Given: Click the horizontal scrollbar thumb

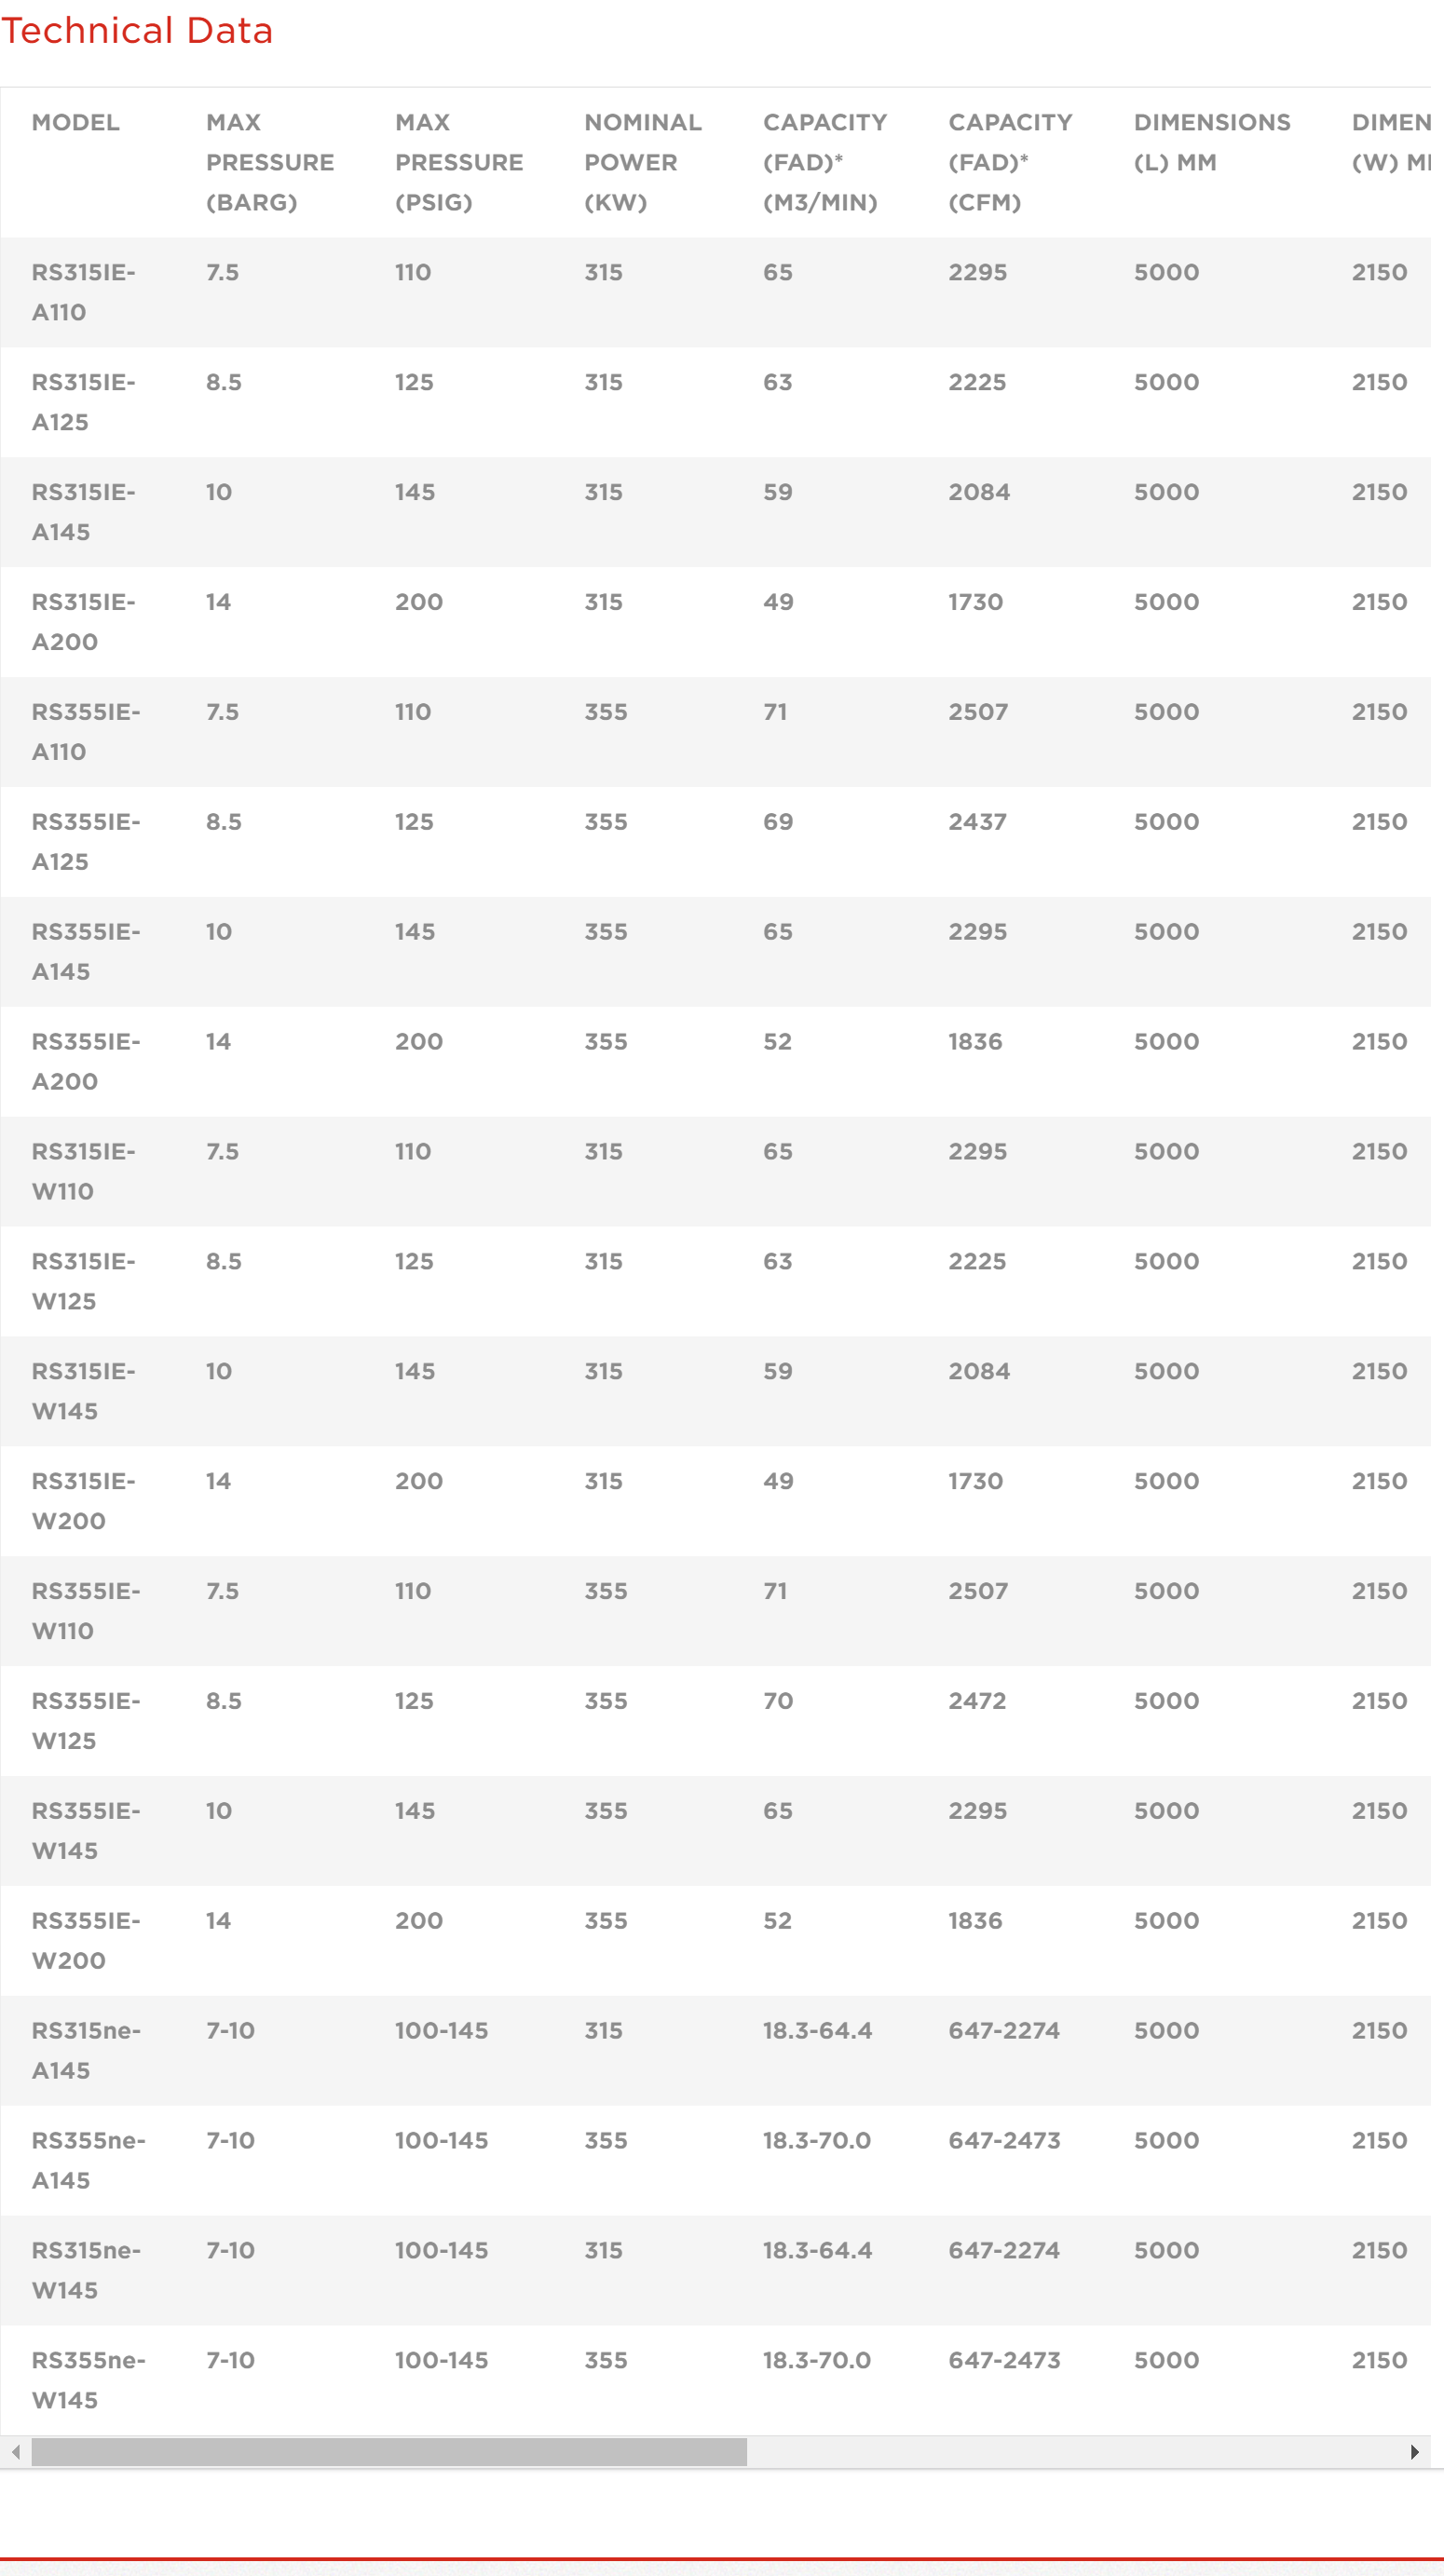Looking at the screenshot, I should tap(389, 2452).
